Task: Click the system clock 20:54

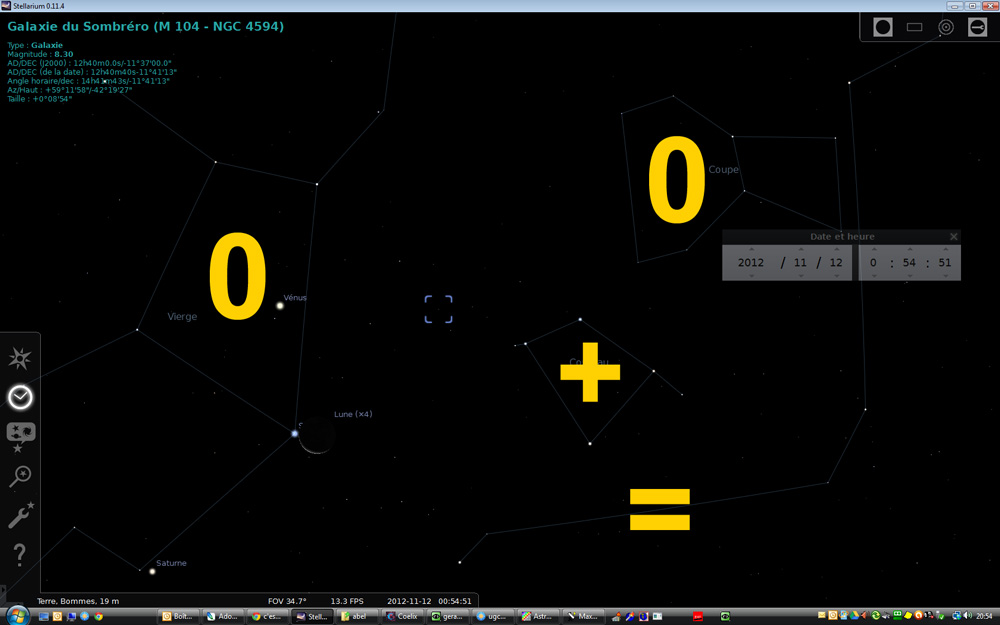Action: (984, 616)
